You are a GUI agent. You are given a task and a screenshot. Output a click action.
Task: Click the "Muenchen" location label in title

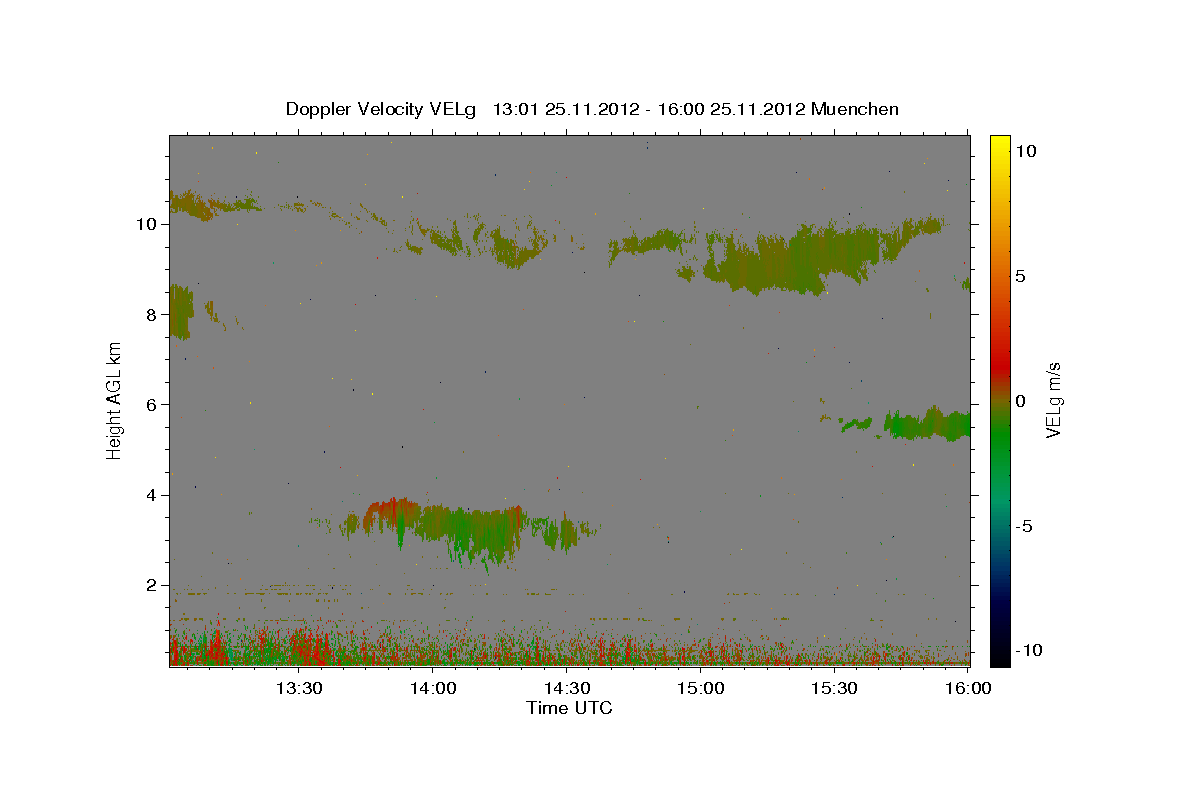(855, 109)
